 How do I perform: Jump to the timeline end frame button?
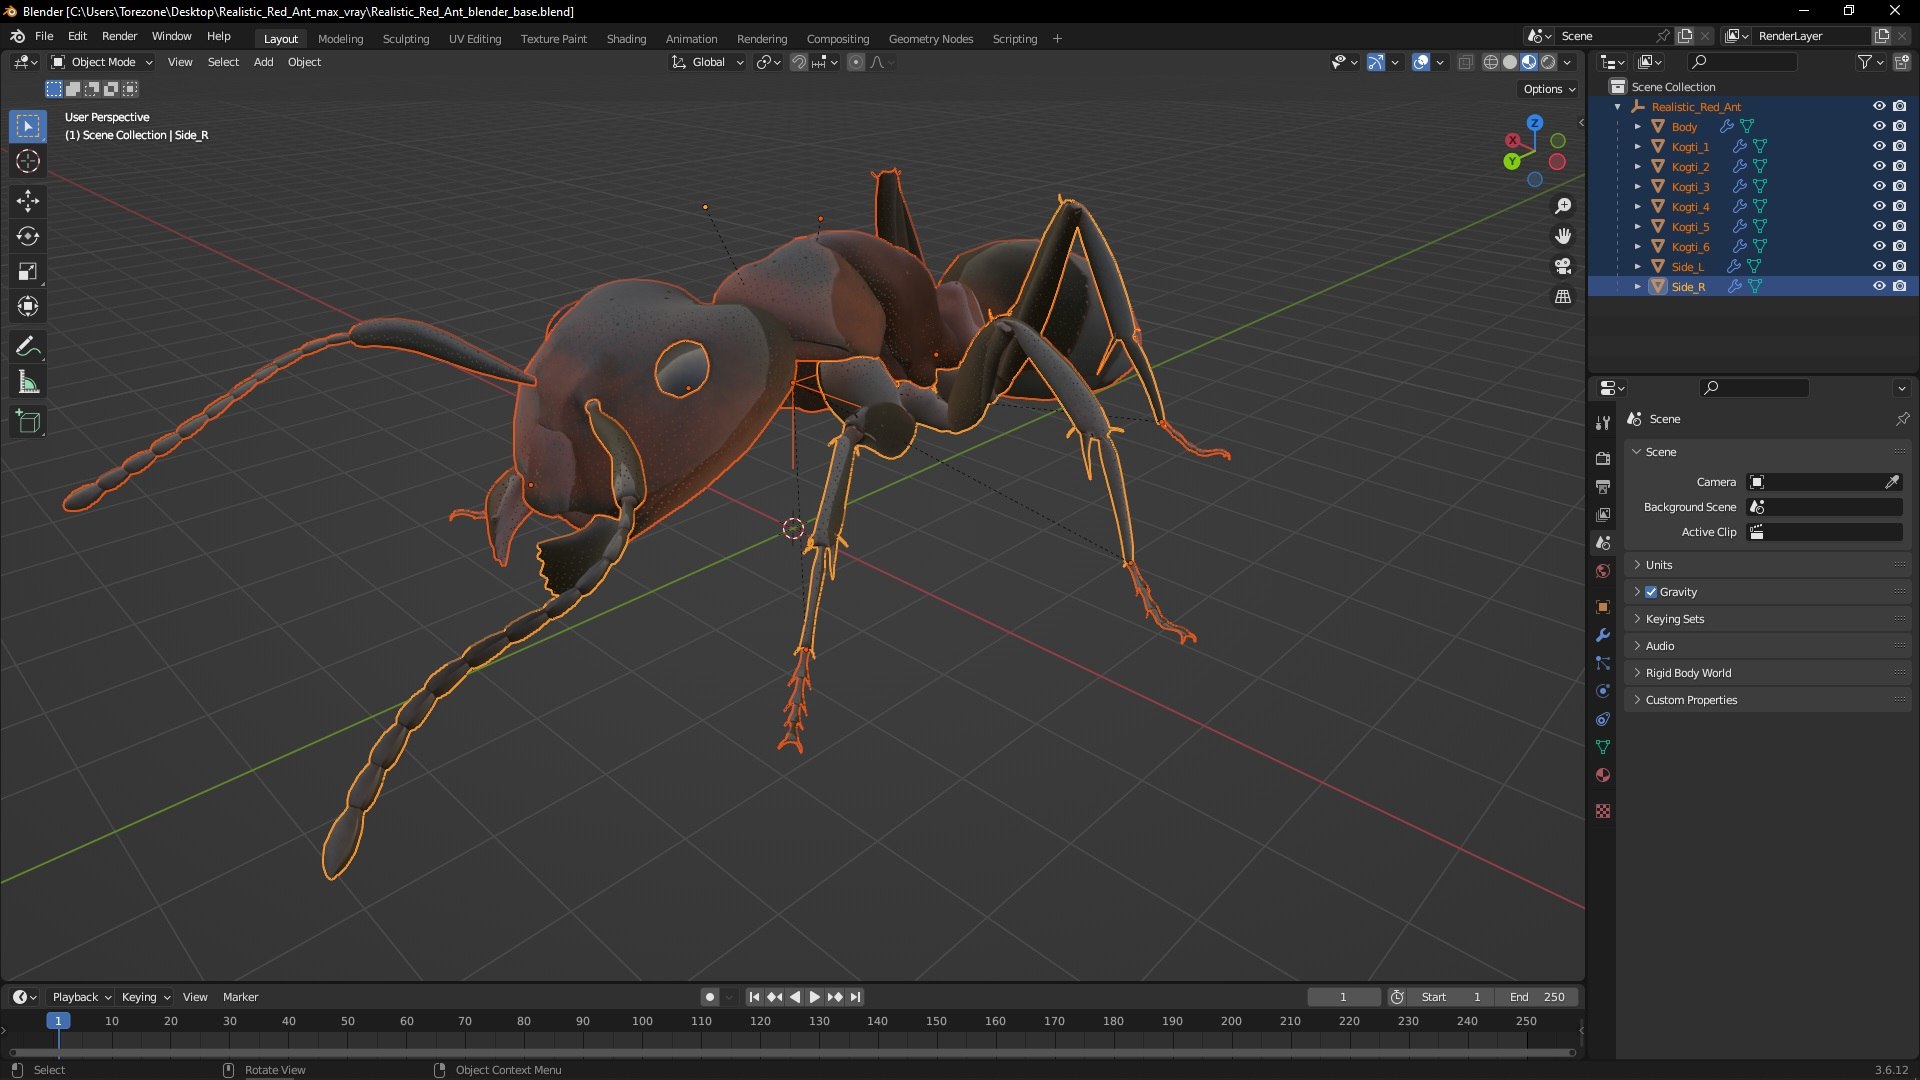pos(855,997)
